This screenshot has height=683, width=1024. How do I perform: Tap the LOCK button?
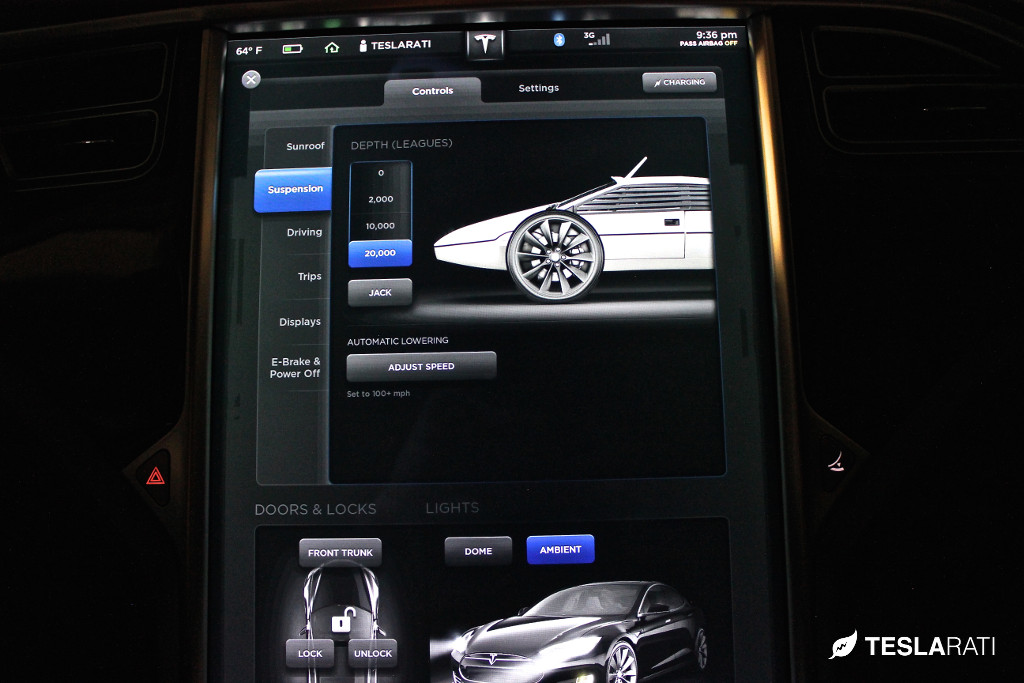click(310, 653)
